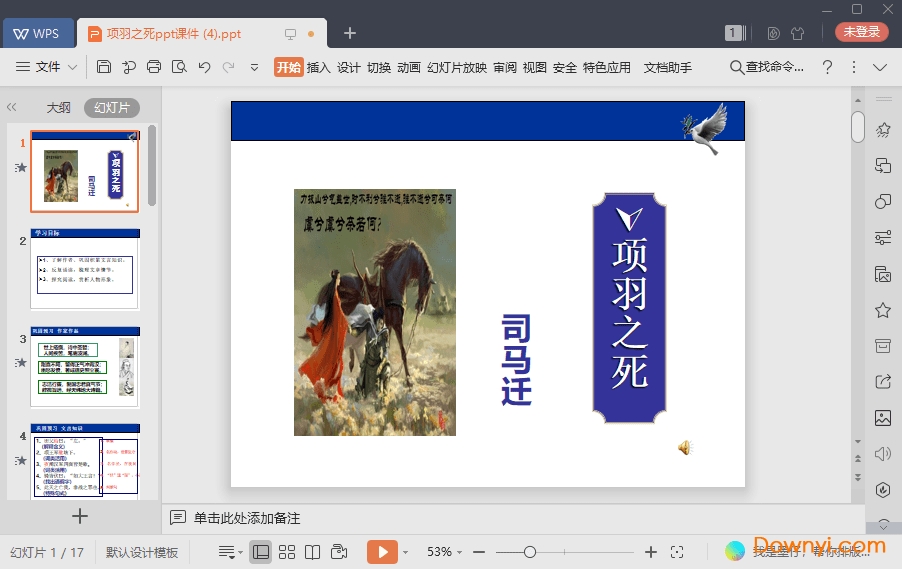Image resolution: width=902 pixels, height=569 pixels.
Task: Click the Save icon in the toolbar
Action: pyautogui.click(x=104, y=67)
